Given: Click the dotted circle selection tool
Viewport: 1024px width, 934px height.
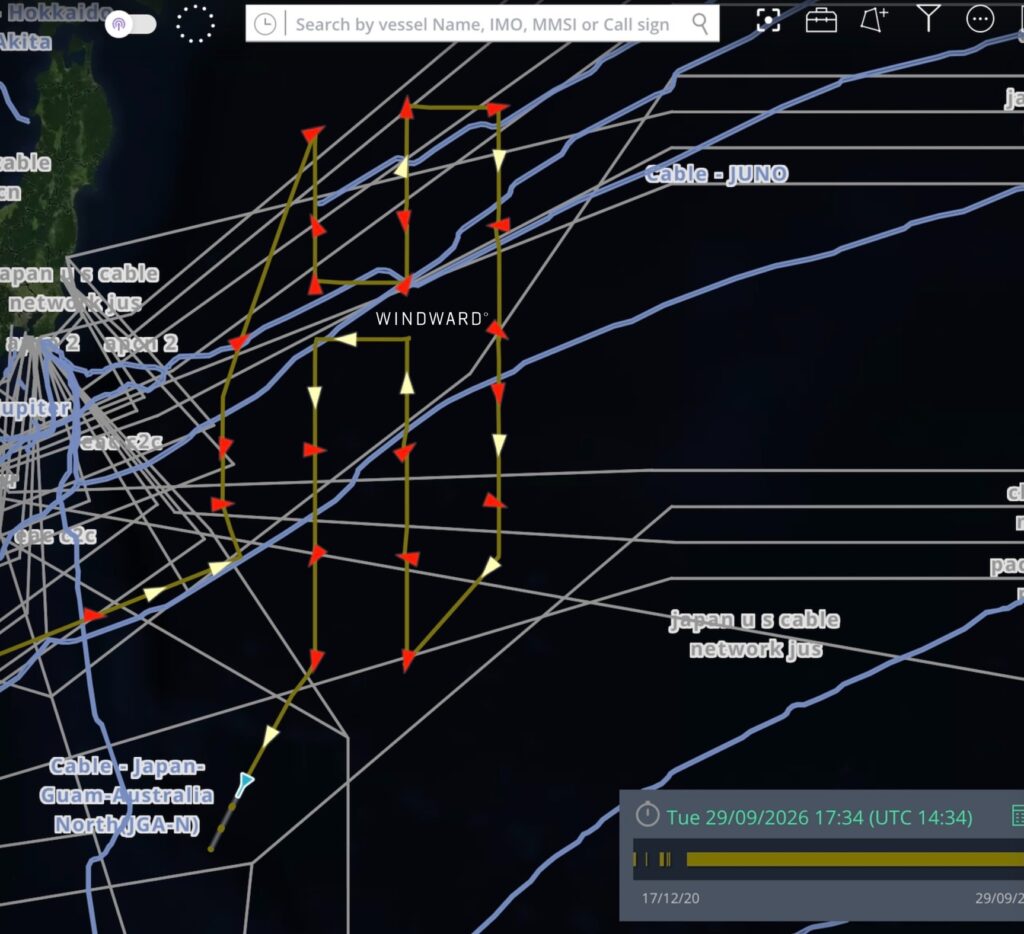Looking at the screenshot, I should 195,24.
